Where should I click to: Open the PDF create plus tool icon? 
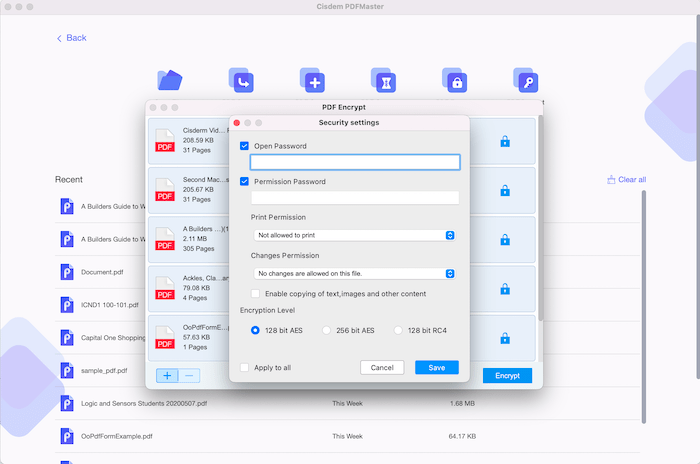tap(312, 80)
